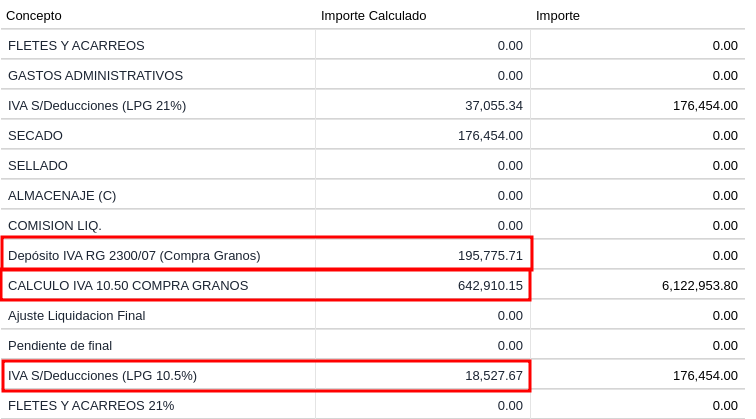Click the Importe value 6,122,953.80
The image size is (756, 419).
[699, 285]
